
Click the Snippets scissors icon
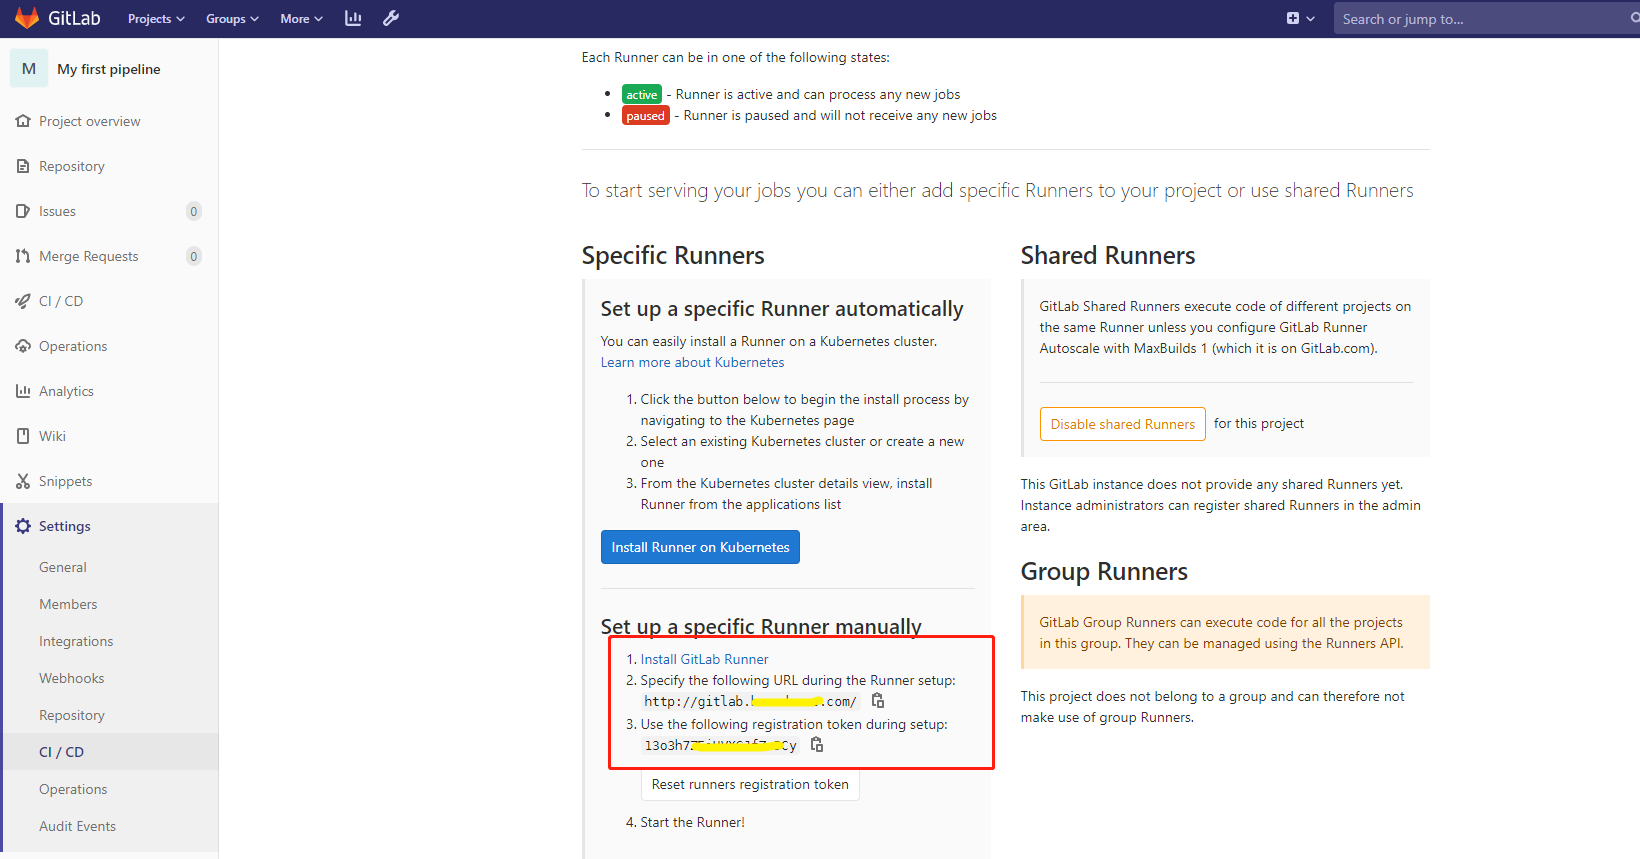click(23, 481)
